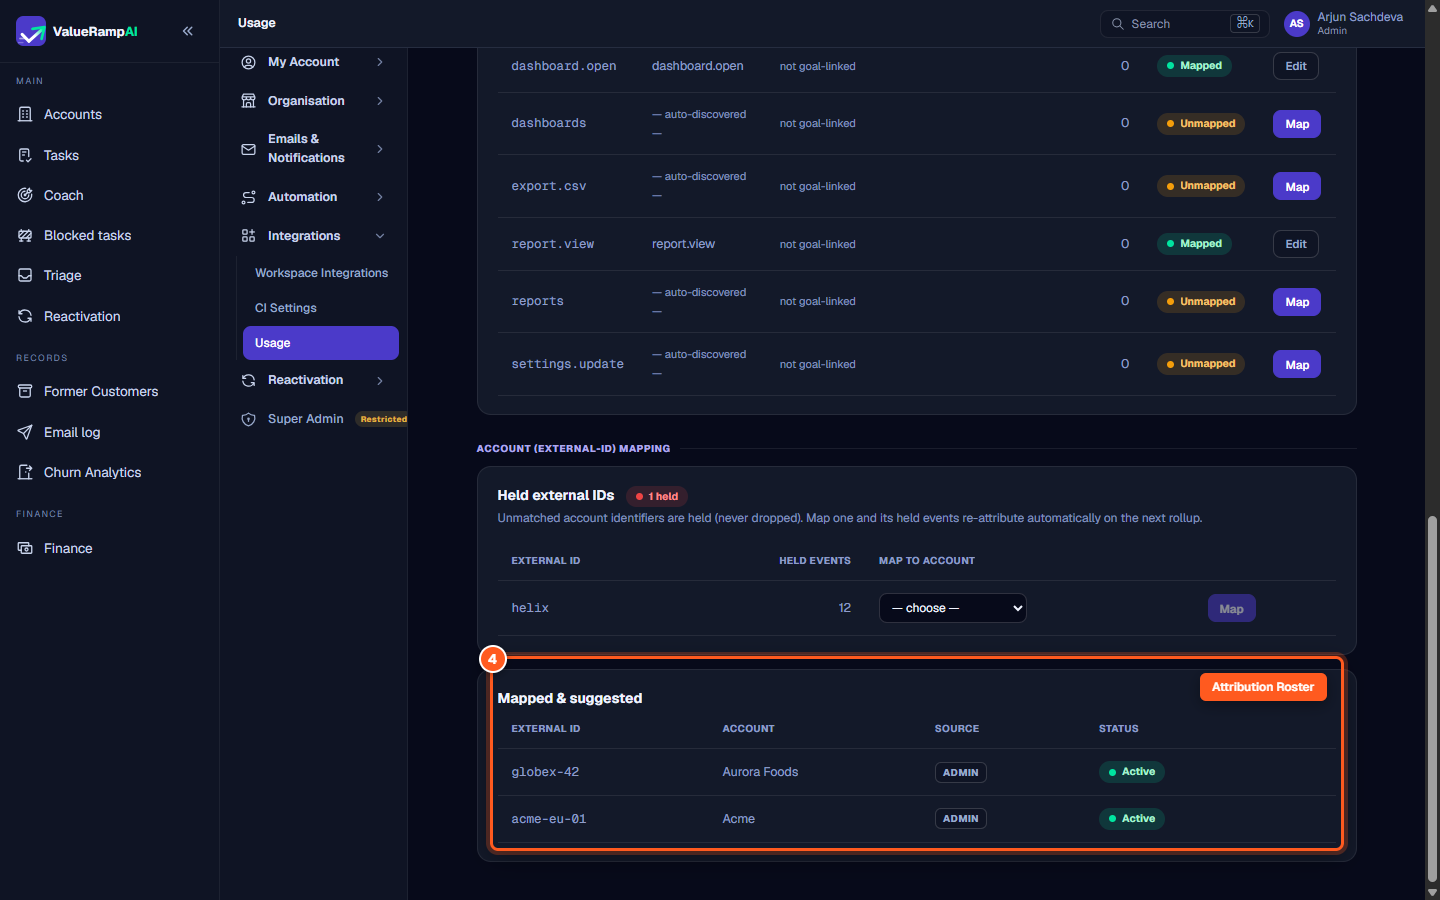Map the dashboards event
The height and width of the screenshot is (900, 1440).
[1297, 124]
